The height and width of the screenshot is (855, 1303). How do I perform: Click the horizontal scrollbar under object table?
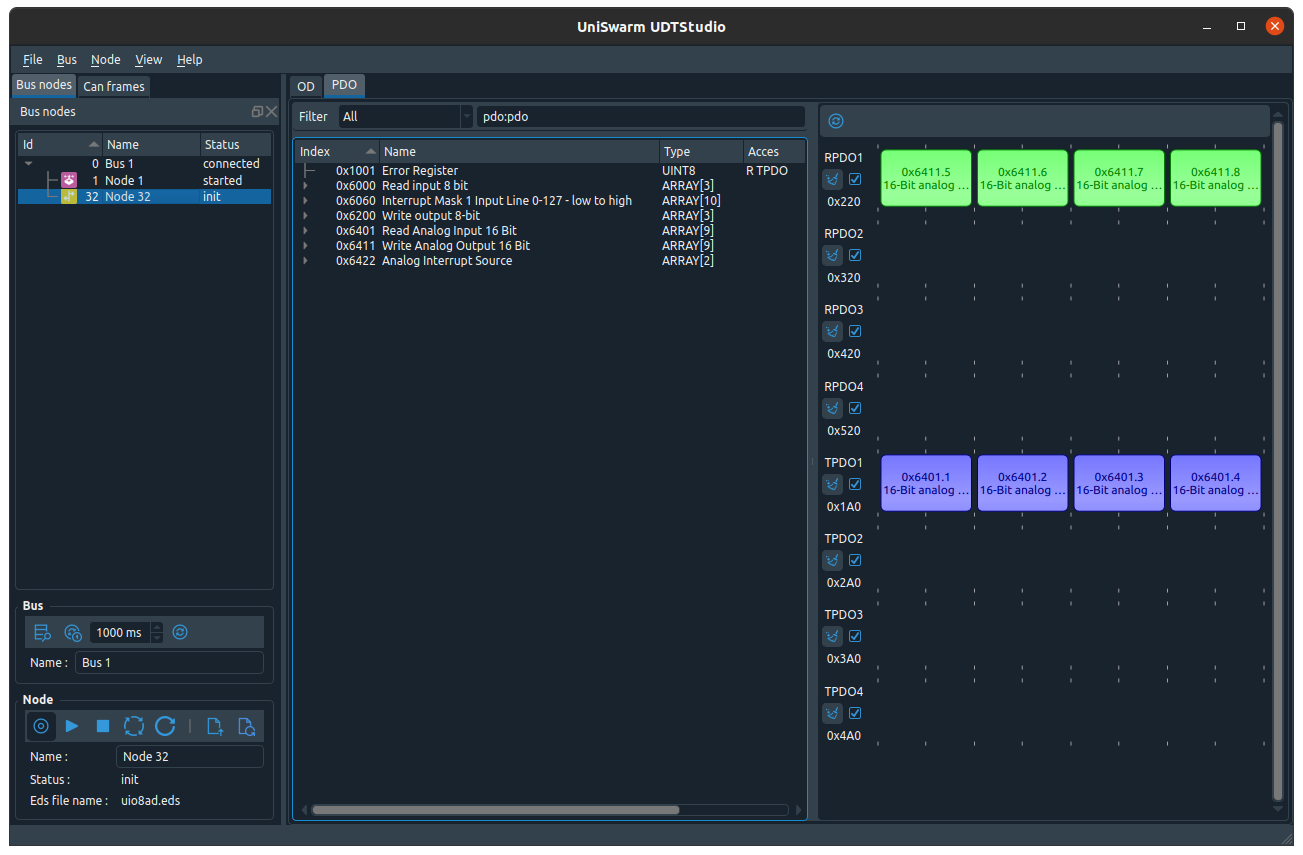point(495,810)
